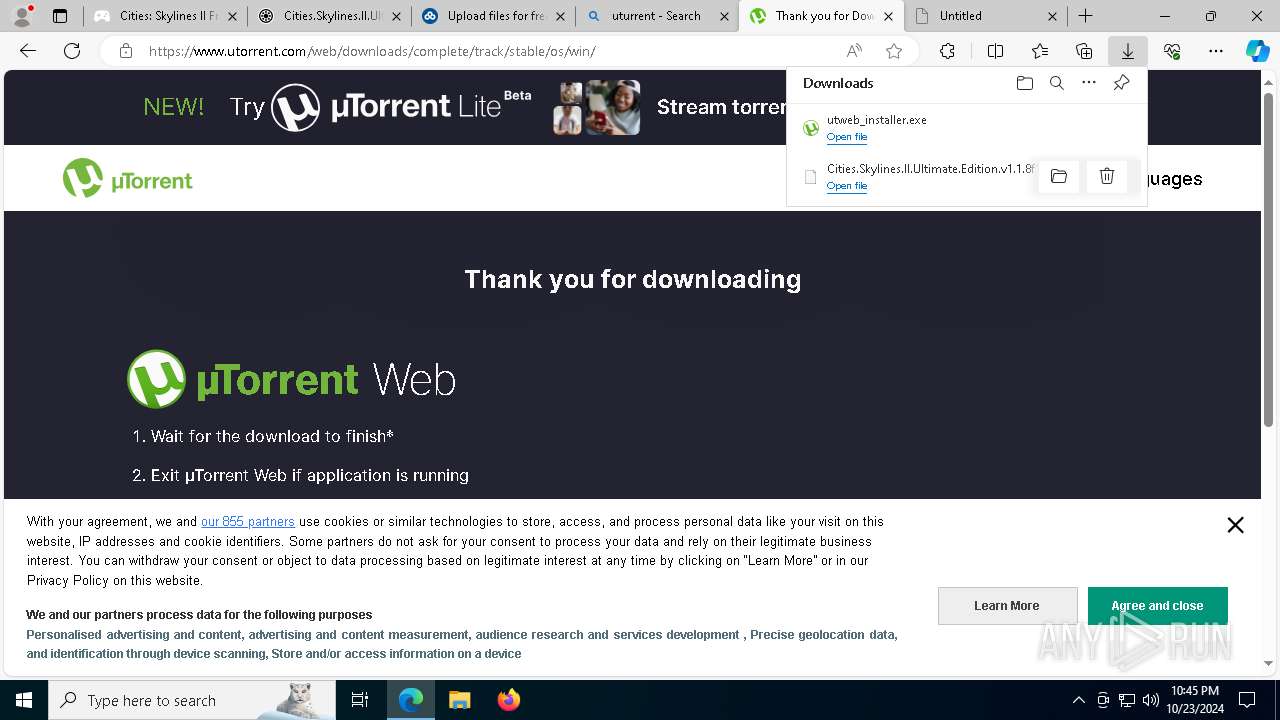Switch to the Upload files for free tab

[493, 16]
